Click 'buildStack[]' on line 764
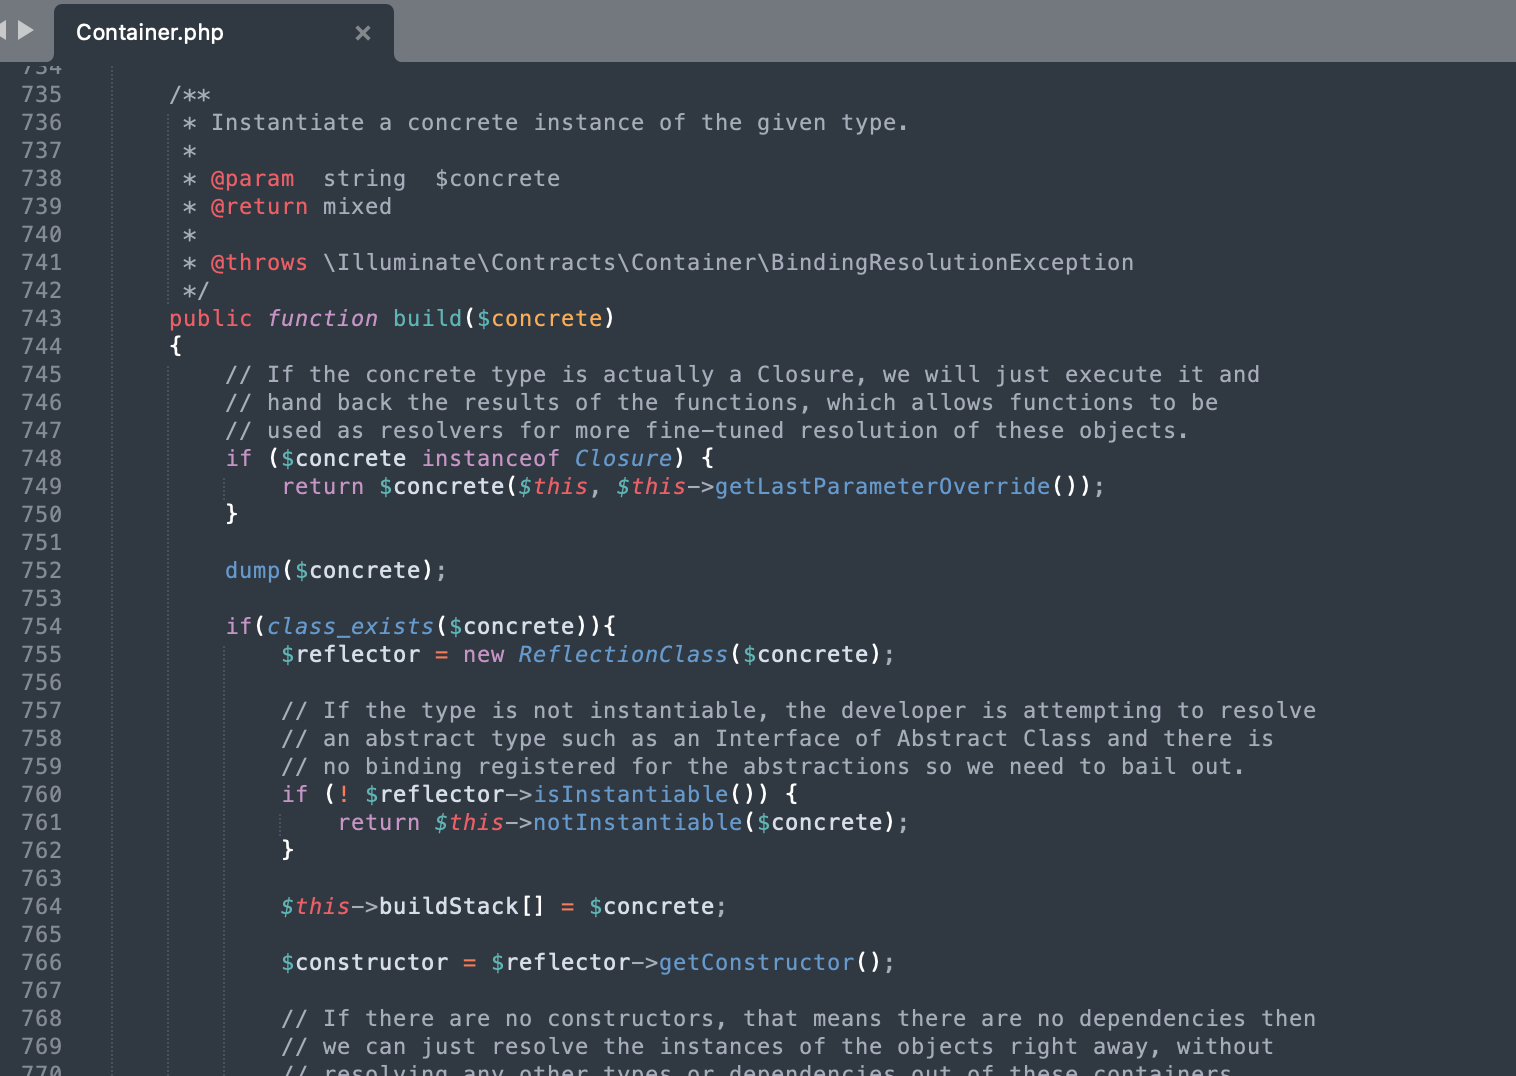 click(x=462, y=906)
